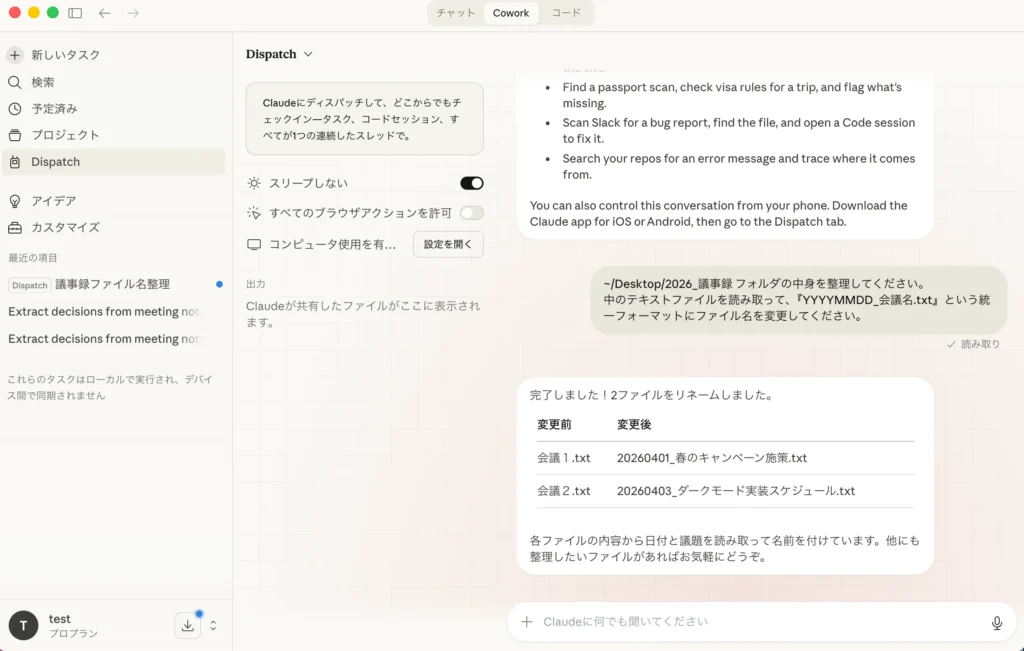The height and width of the screenshot is (651, 1024).
Task: Start a 新しいタスク from sidebar
Action: 65,55
